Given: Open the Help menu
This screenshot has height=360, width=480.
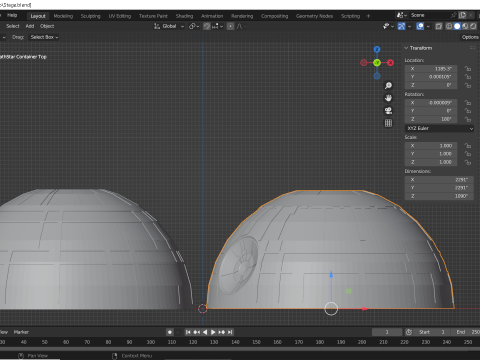Looking at the screenshot, I should [x=12, y=15].
